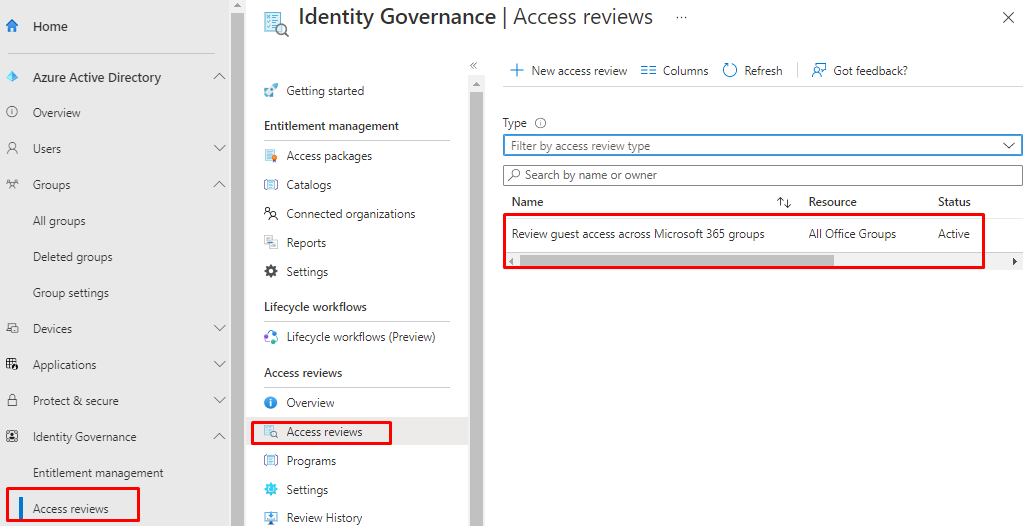Click the Refresh icon in toolbar
1033x526 pixels.
(x=730, y=71)
